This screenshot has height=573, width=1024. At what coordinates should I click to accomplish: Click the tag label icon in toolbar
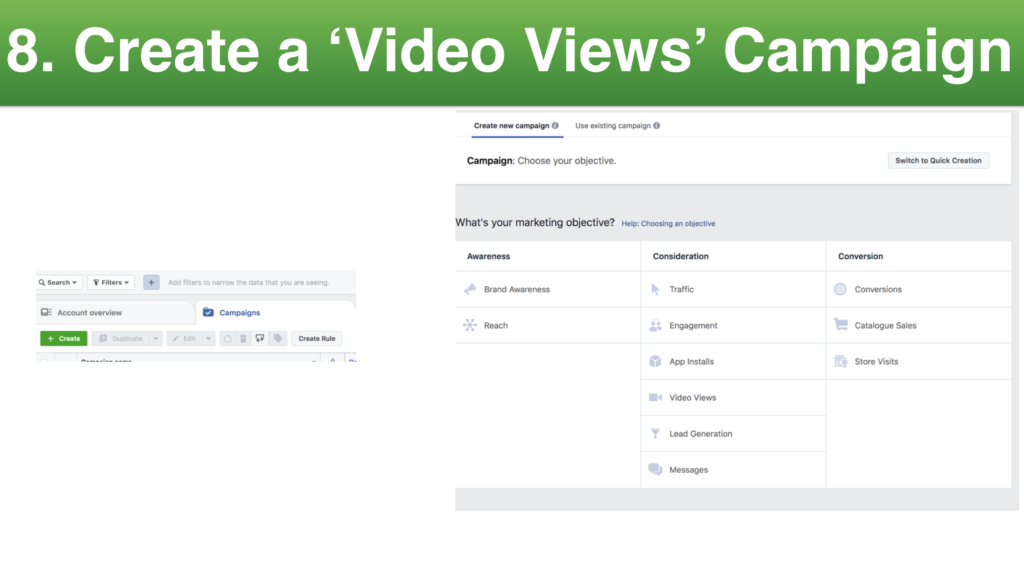(x=278, y=338)
